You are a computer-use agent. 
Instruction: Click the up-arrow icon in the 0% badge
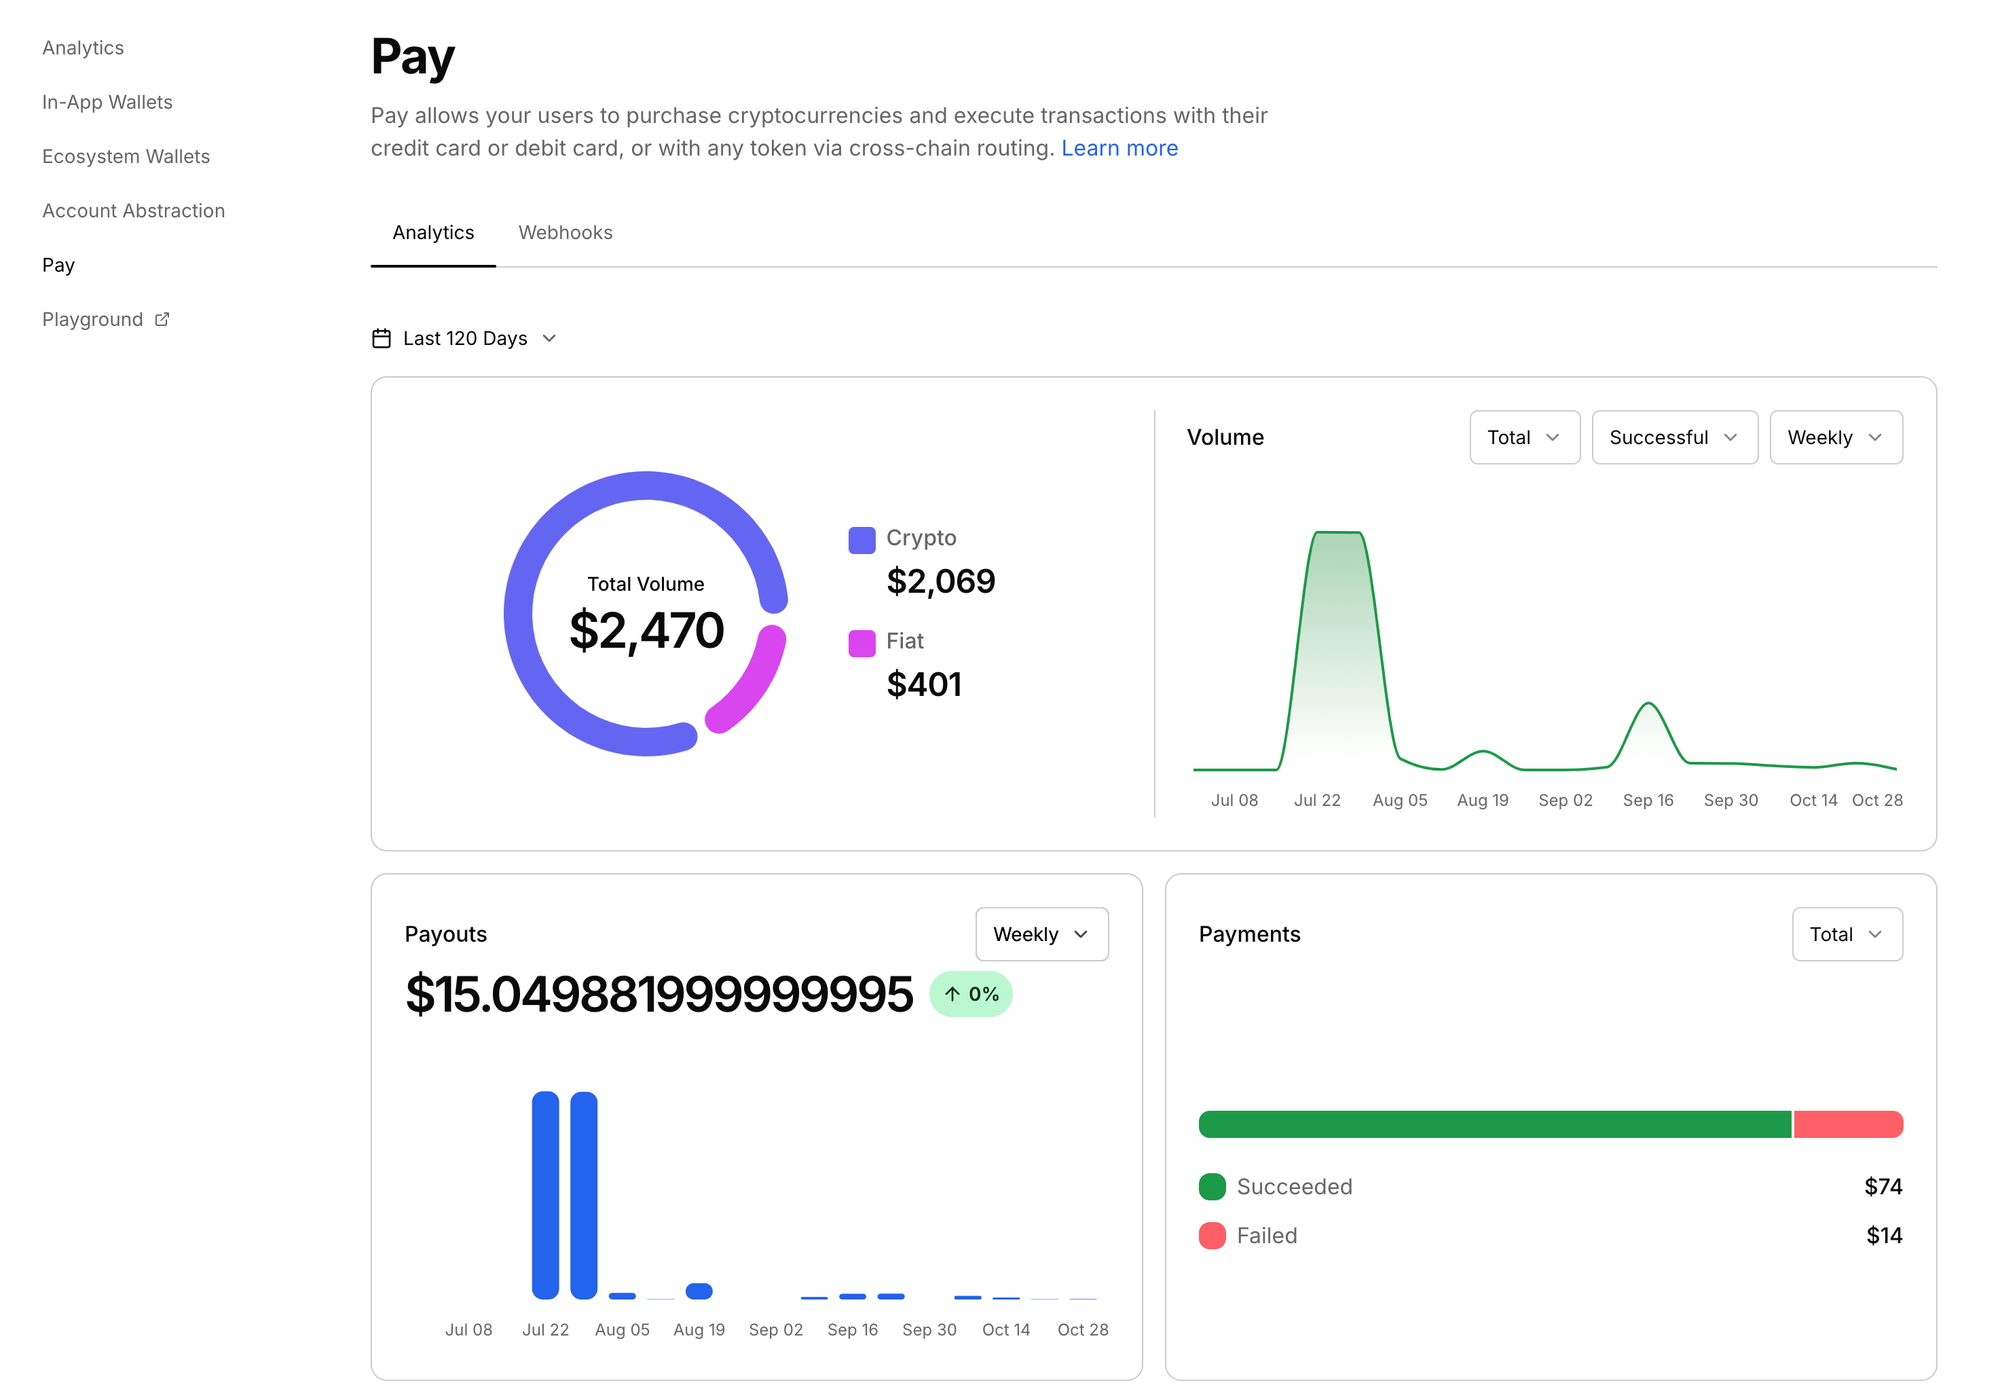click(x=952, y=994)
